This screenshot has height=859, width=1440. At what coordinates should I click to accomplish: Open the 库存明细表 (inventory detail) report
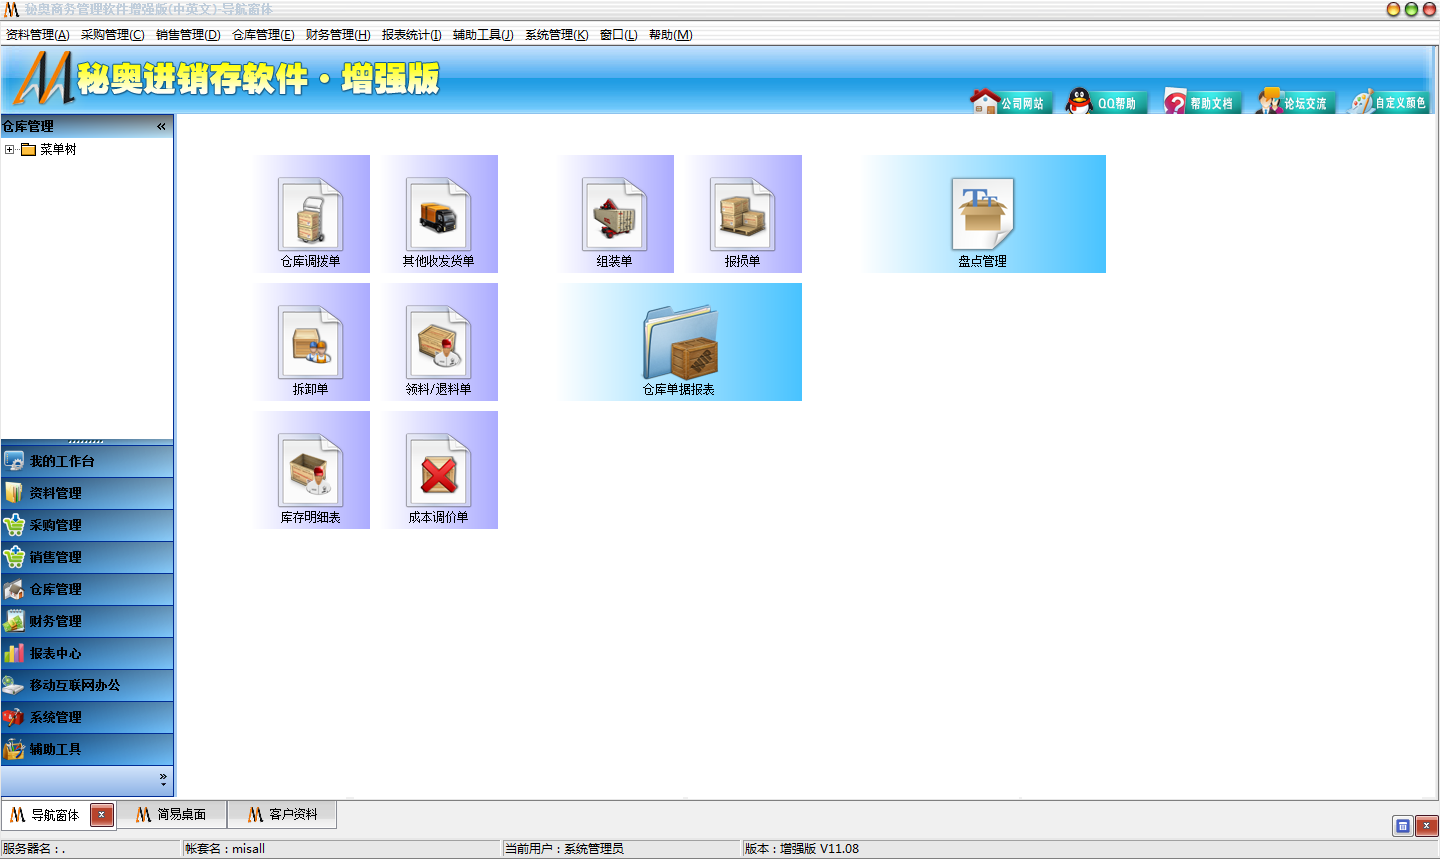(311, 470)
